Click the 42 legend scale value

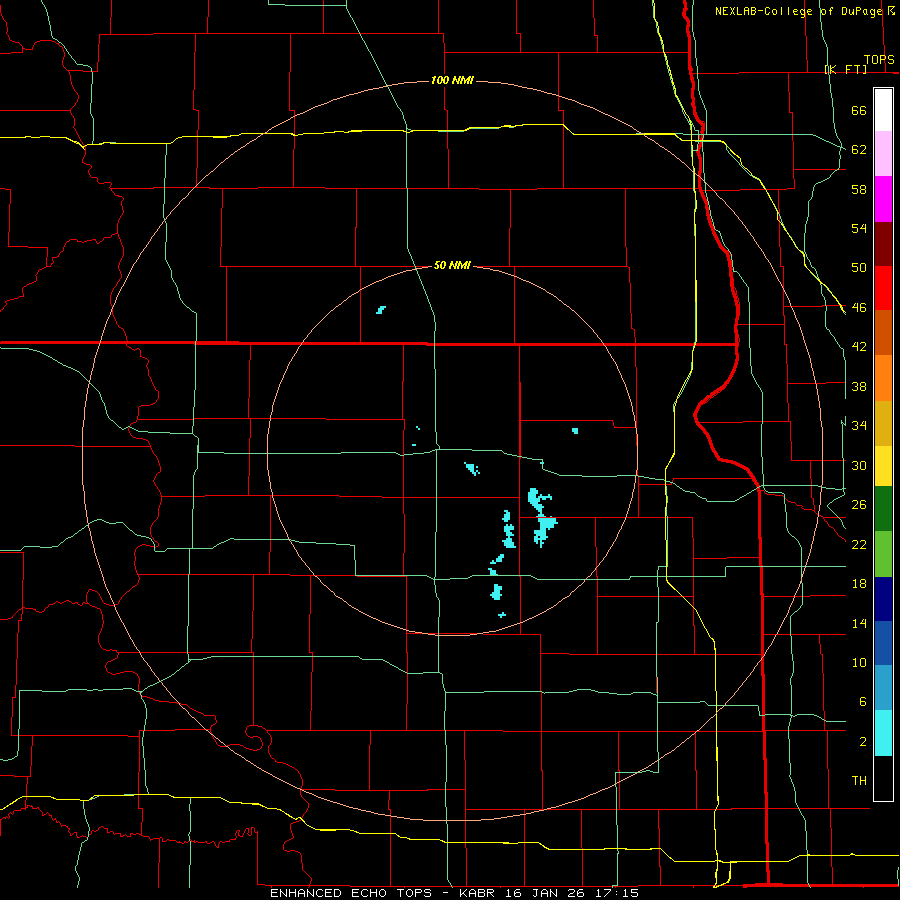(x=859, y=347)
